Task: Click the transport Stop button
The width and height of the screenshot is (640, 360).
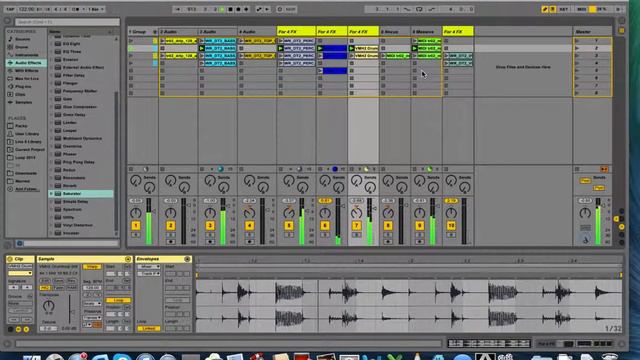Action: point(231,9)
